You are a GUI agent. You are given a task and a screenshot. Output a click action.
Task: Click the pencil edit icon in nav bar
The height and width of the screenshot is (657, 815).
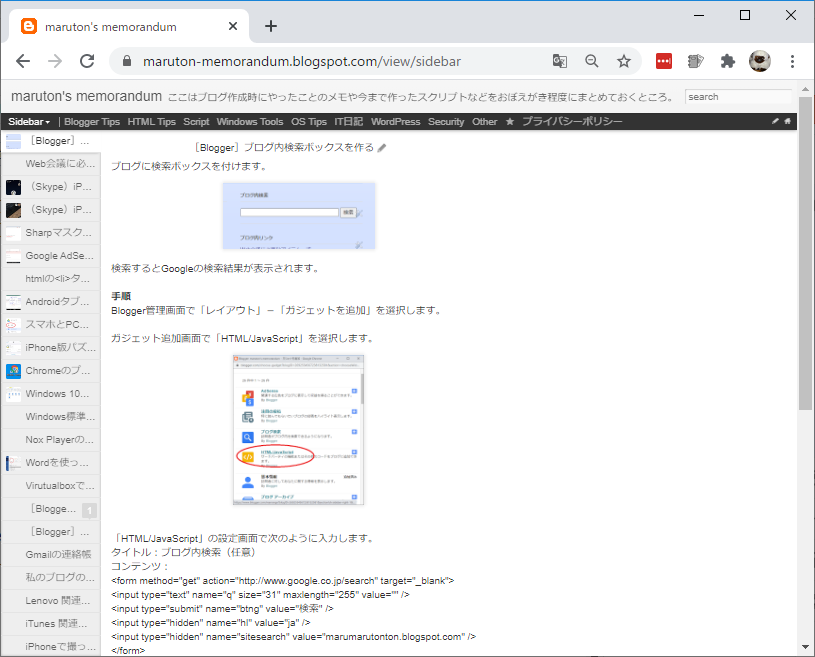pyautogui.click(x=775, y=121)
